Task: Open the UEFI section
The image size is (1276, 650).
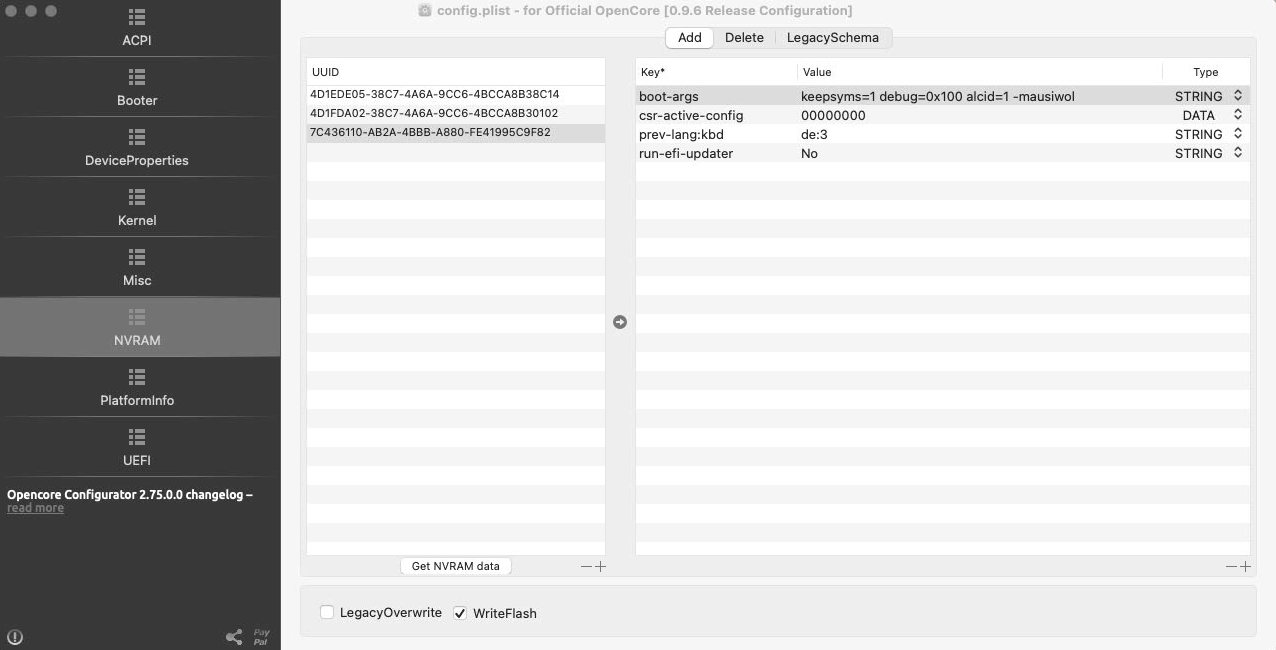Action: coord(137,448)
